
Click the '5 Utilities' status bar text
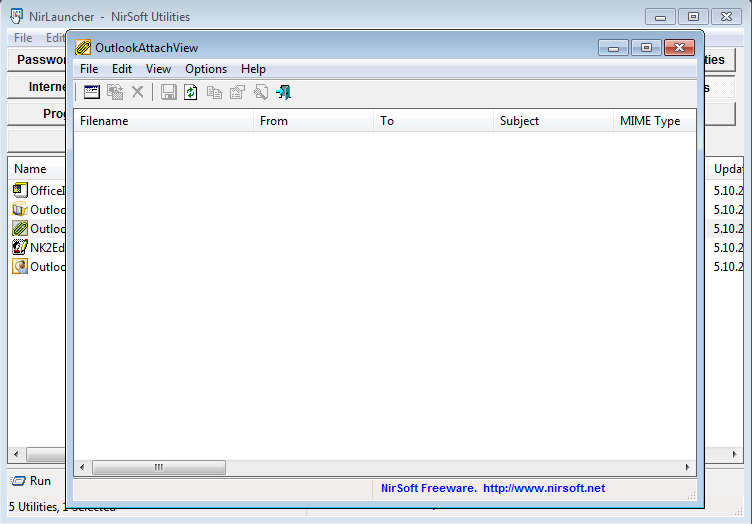point(33,507)
